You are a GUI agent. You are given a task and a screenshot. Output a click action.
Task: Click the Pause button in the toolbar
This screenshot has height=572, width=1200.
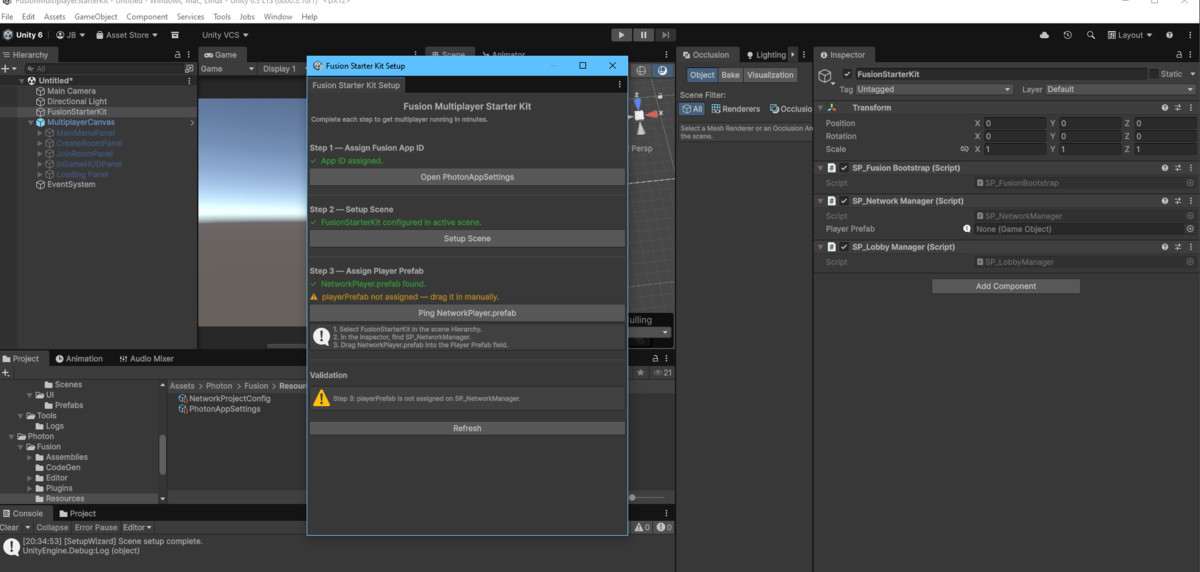(x=645, y=35)
